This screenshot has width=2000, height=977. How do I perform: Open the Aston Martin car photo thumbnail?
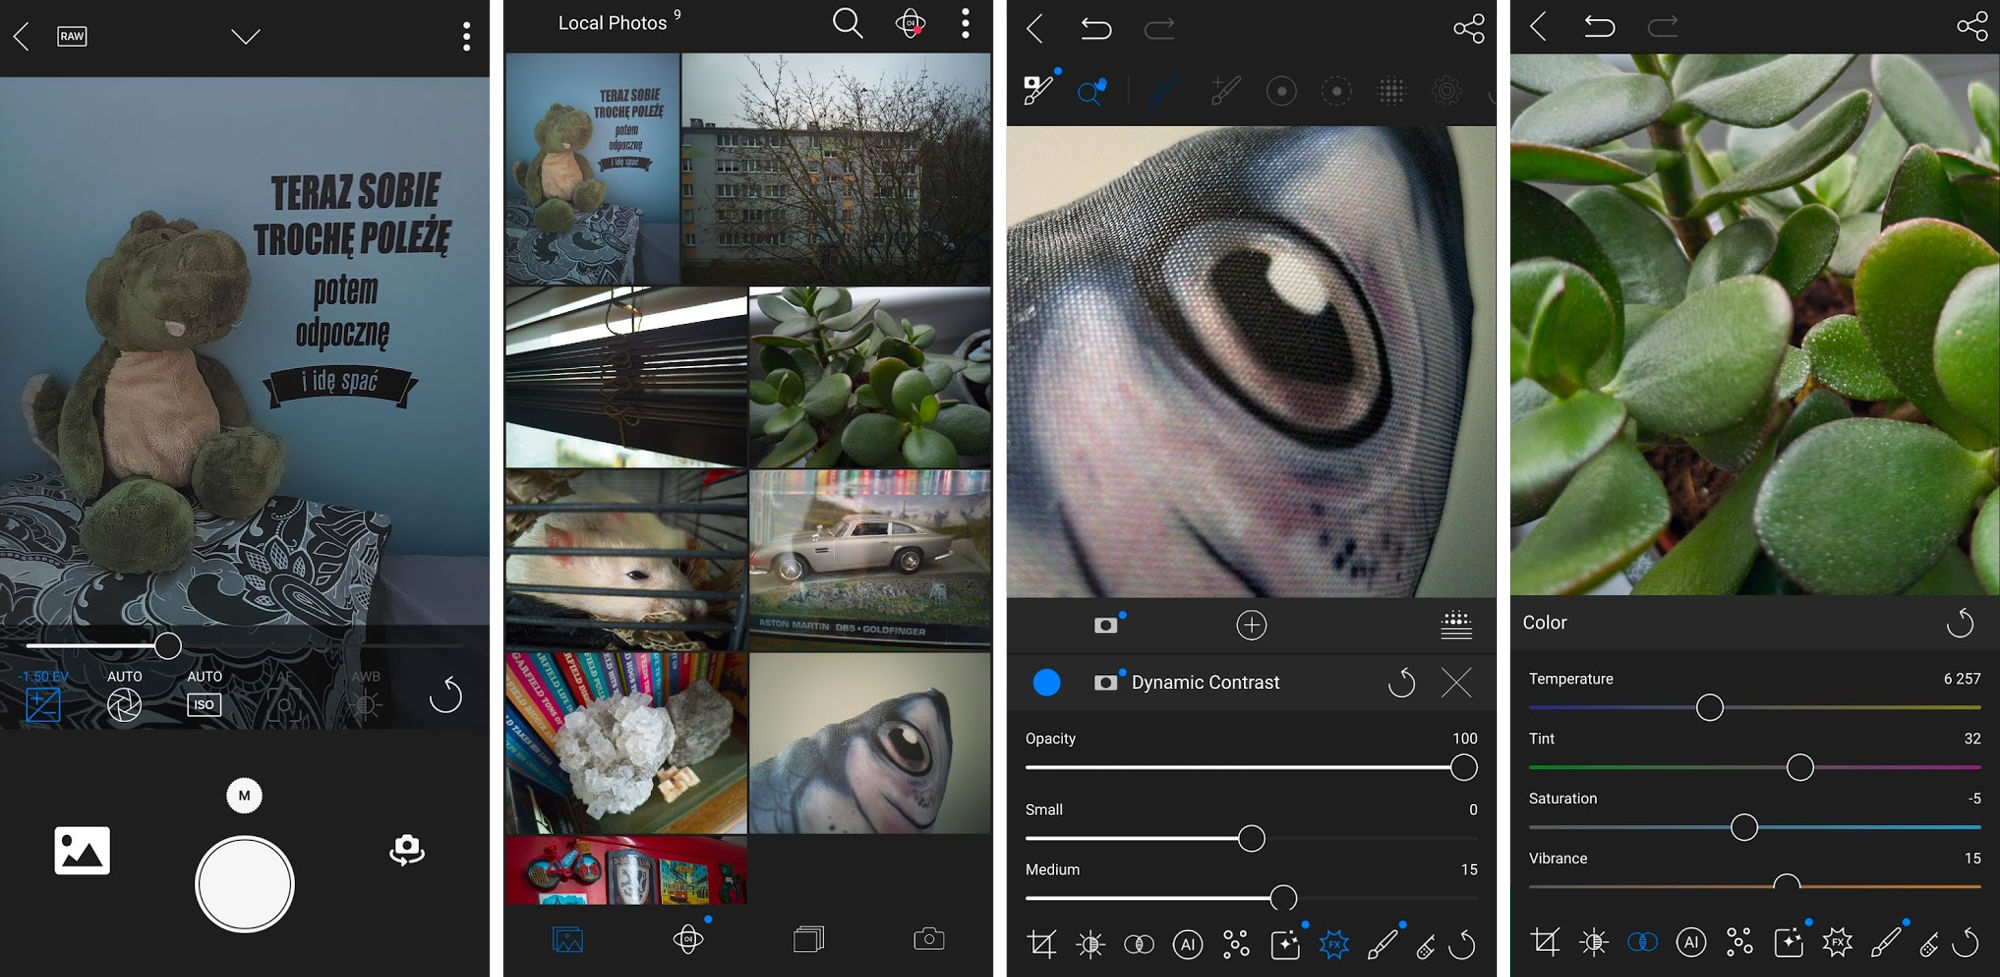click(x=869, y=560)
